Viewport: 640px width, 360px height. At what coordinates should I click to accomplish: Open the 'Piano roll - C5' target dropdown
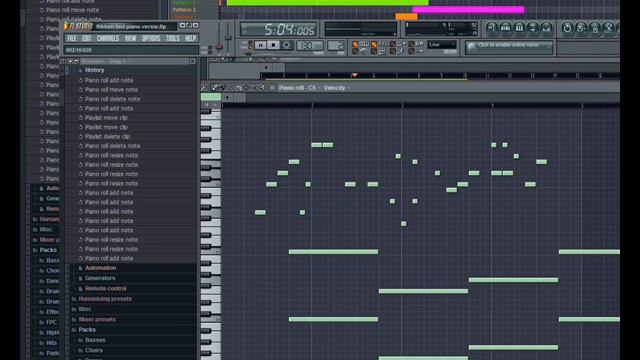click(x=299, y=88)
